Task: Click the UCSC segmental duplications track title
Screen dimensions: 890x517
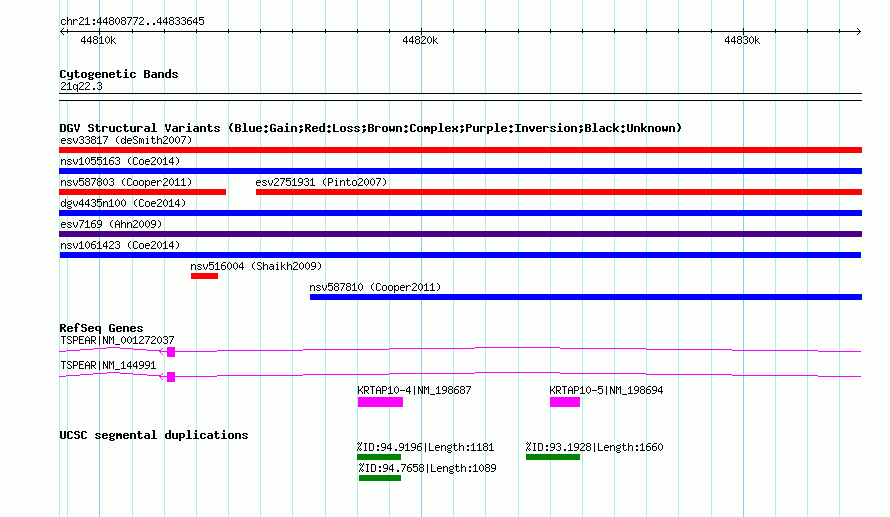Action: tap(154, 435)
